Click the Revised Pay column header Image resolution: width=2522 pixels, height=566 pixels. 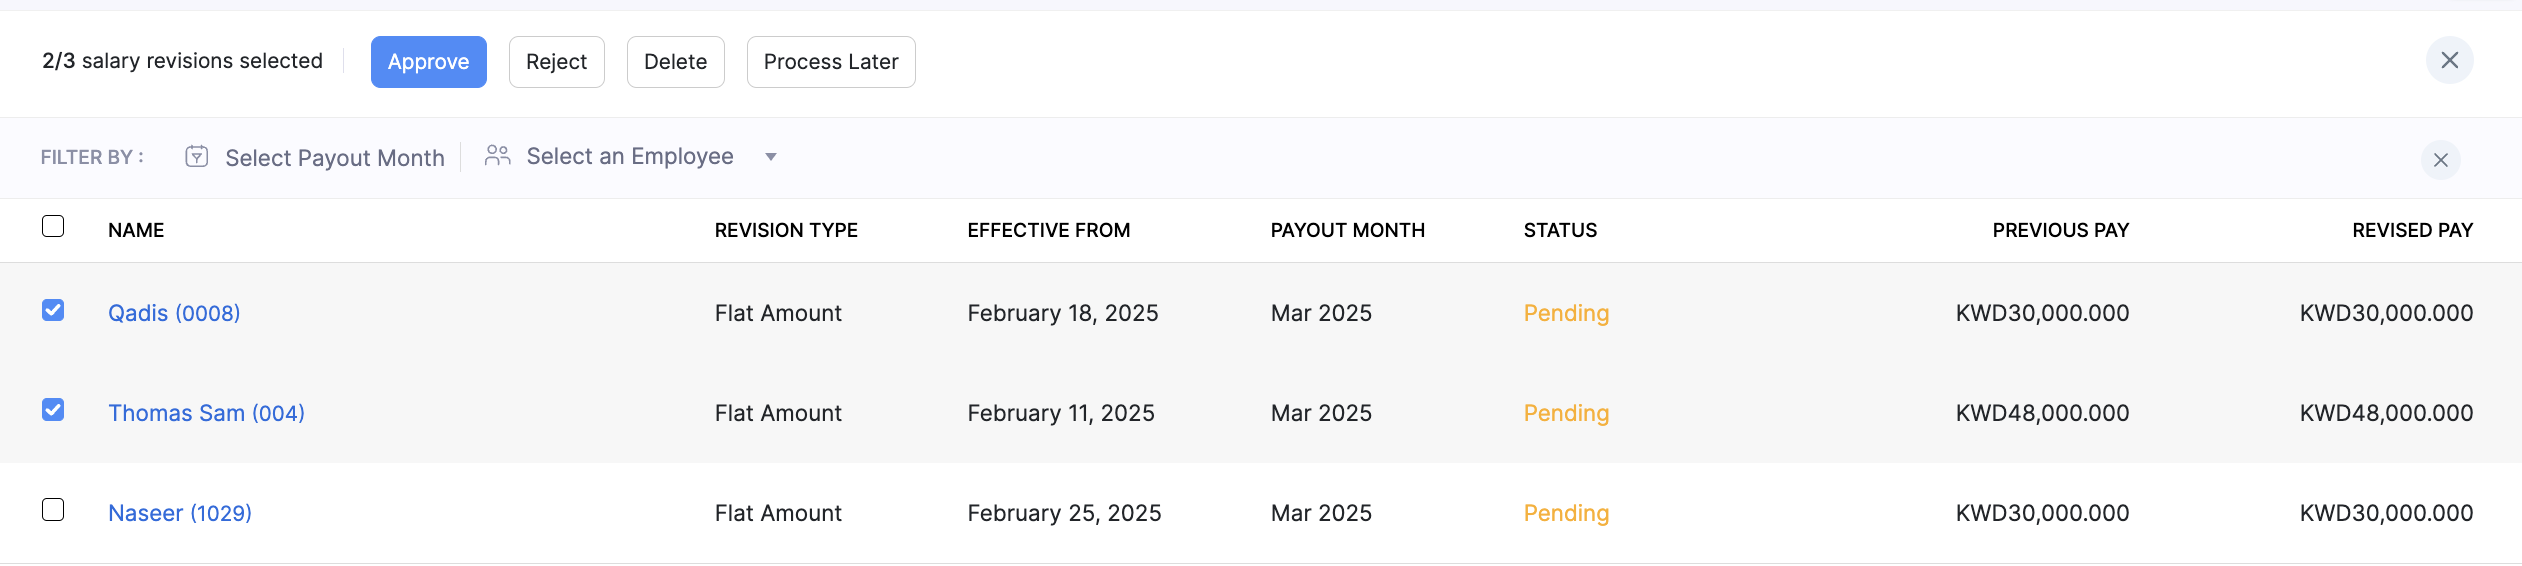pyautogui.click(x=2411, y=230)
